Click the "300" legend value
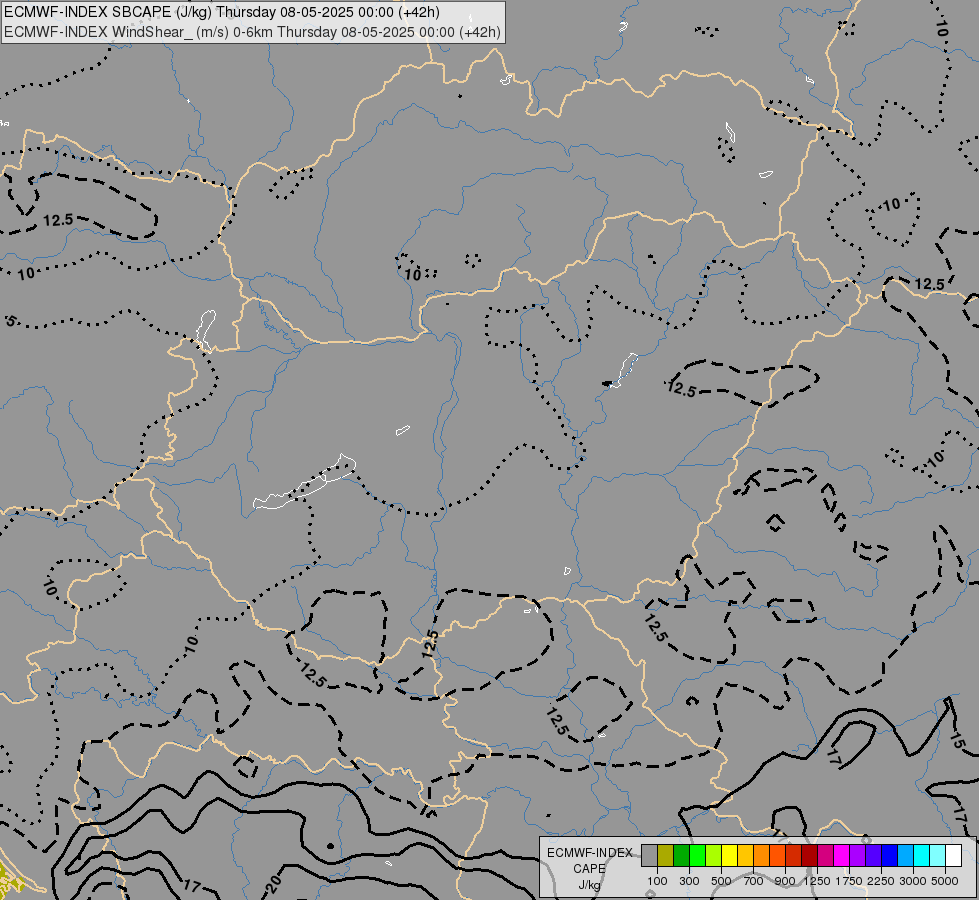Viewport: 979px width, 900px height. pyautogui.click(x=689, y=881)
